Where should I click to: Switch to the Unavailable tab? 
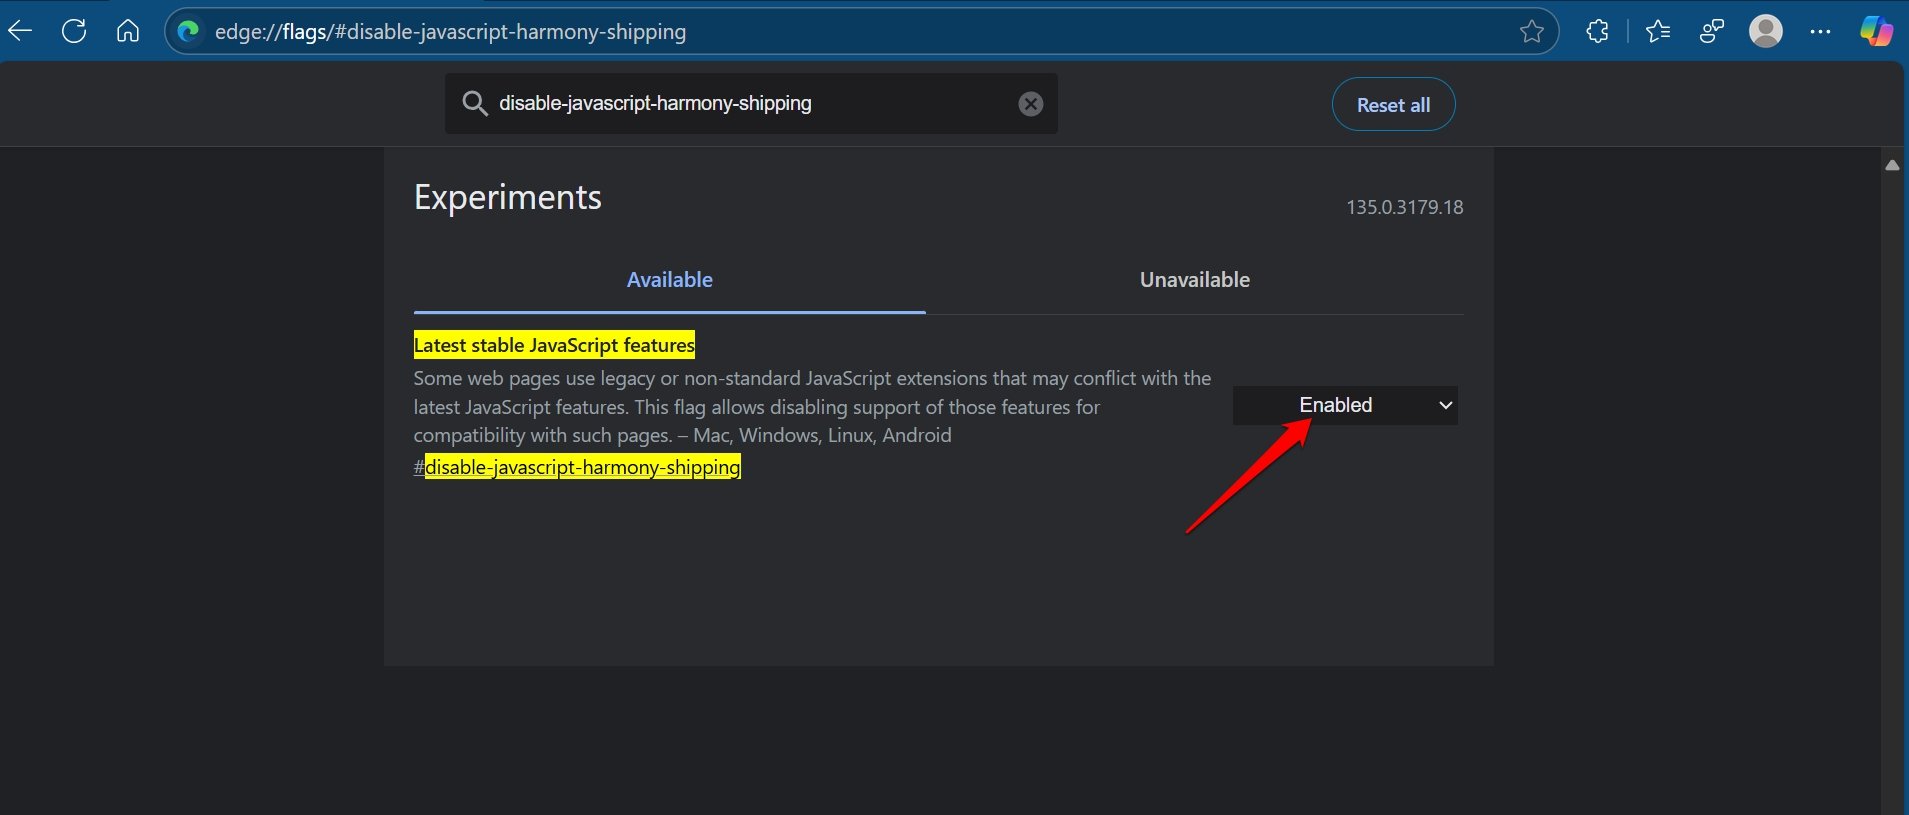1194,280
